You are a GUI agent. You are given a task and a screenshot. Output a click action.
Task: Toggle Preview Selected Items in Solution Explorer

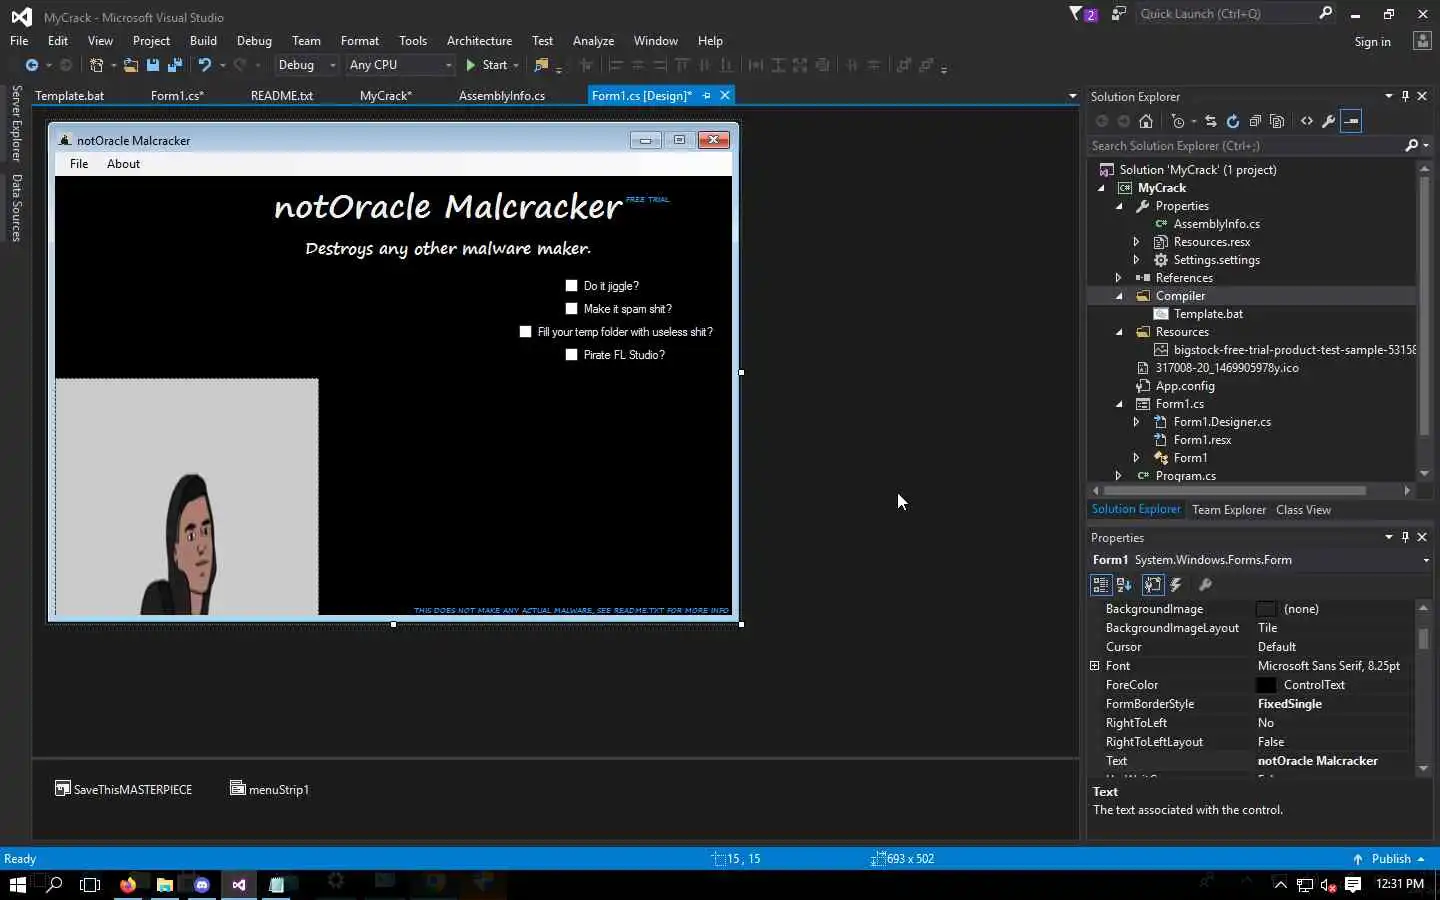tap(1351, 121)
